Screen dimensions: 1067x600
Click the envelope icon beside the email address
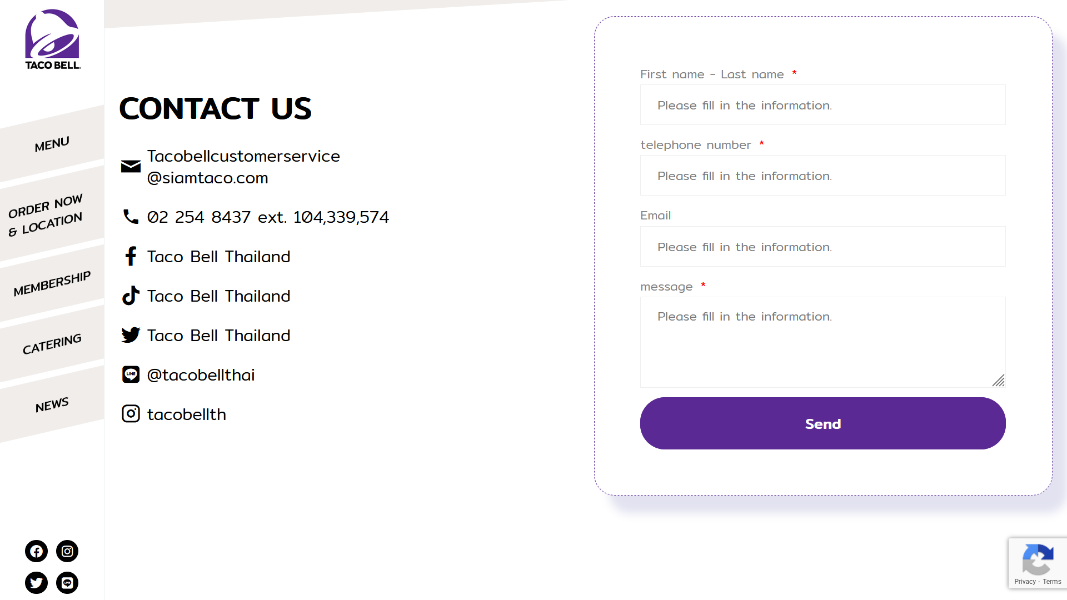pos(131,166)
